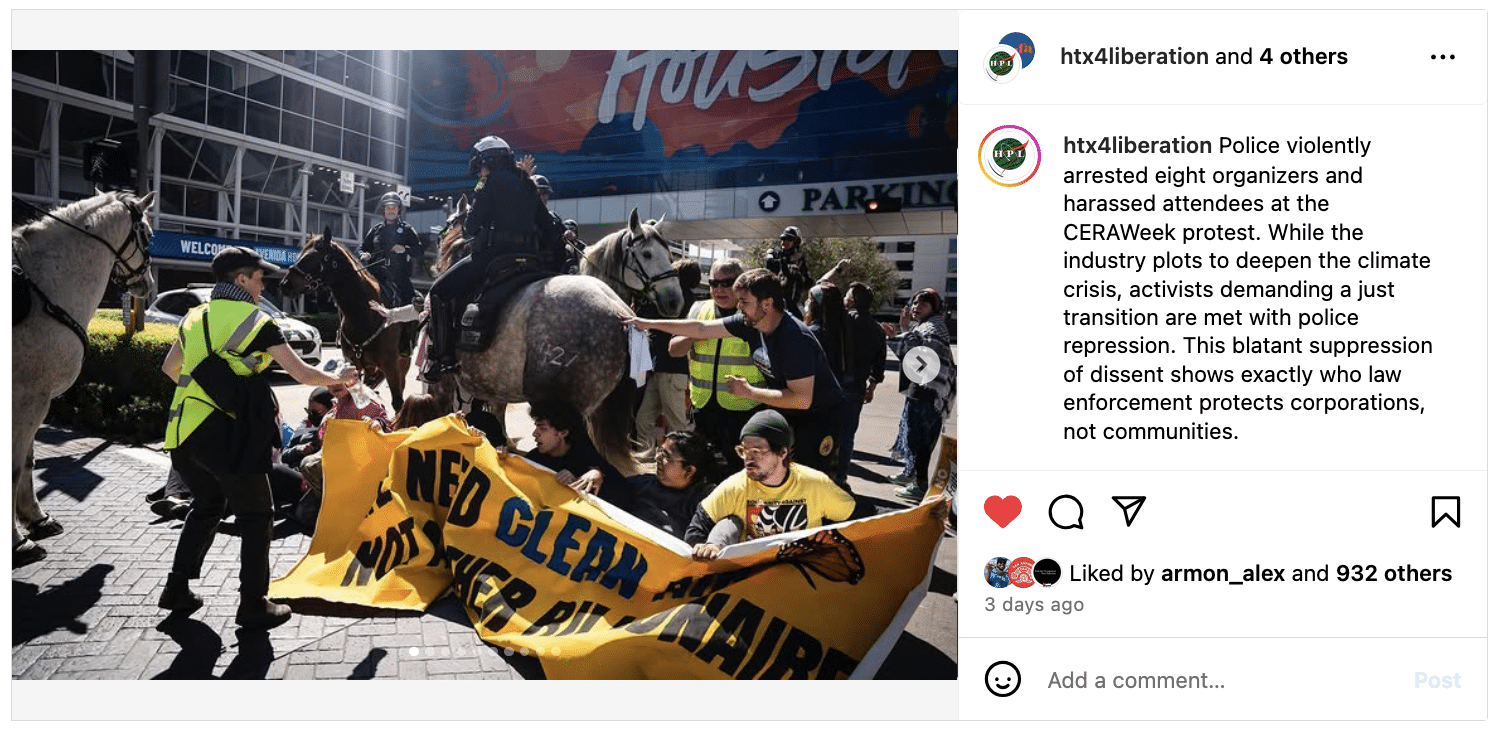Viewport: 1502px width, 738px height.
Task: Open htx4liberation story avatar in caption
Action: (x=1009, y=156)
